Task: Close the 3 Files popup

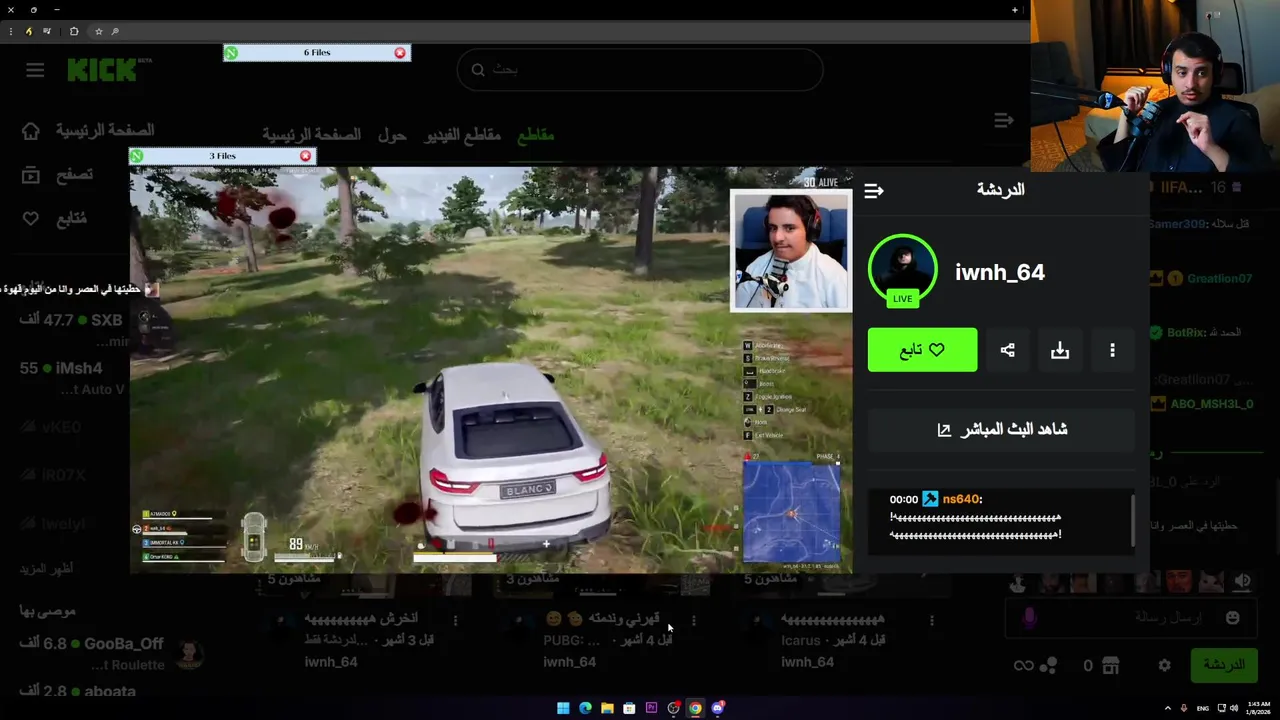Action: [x=305, y=156]
